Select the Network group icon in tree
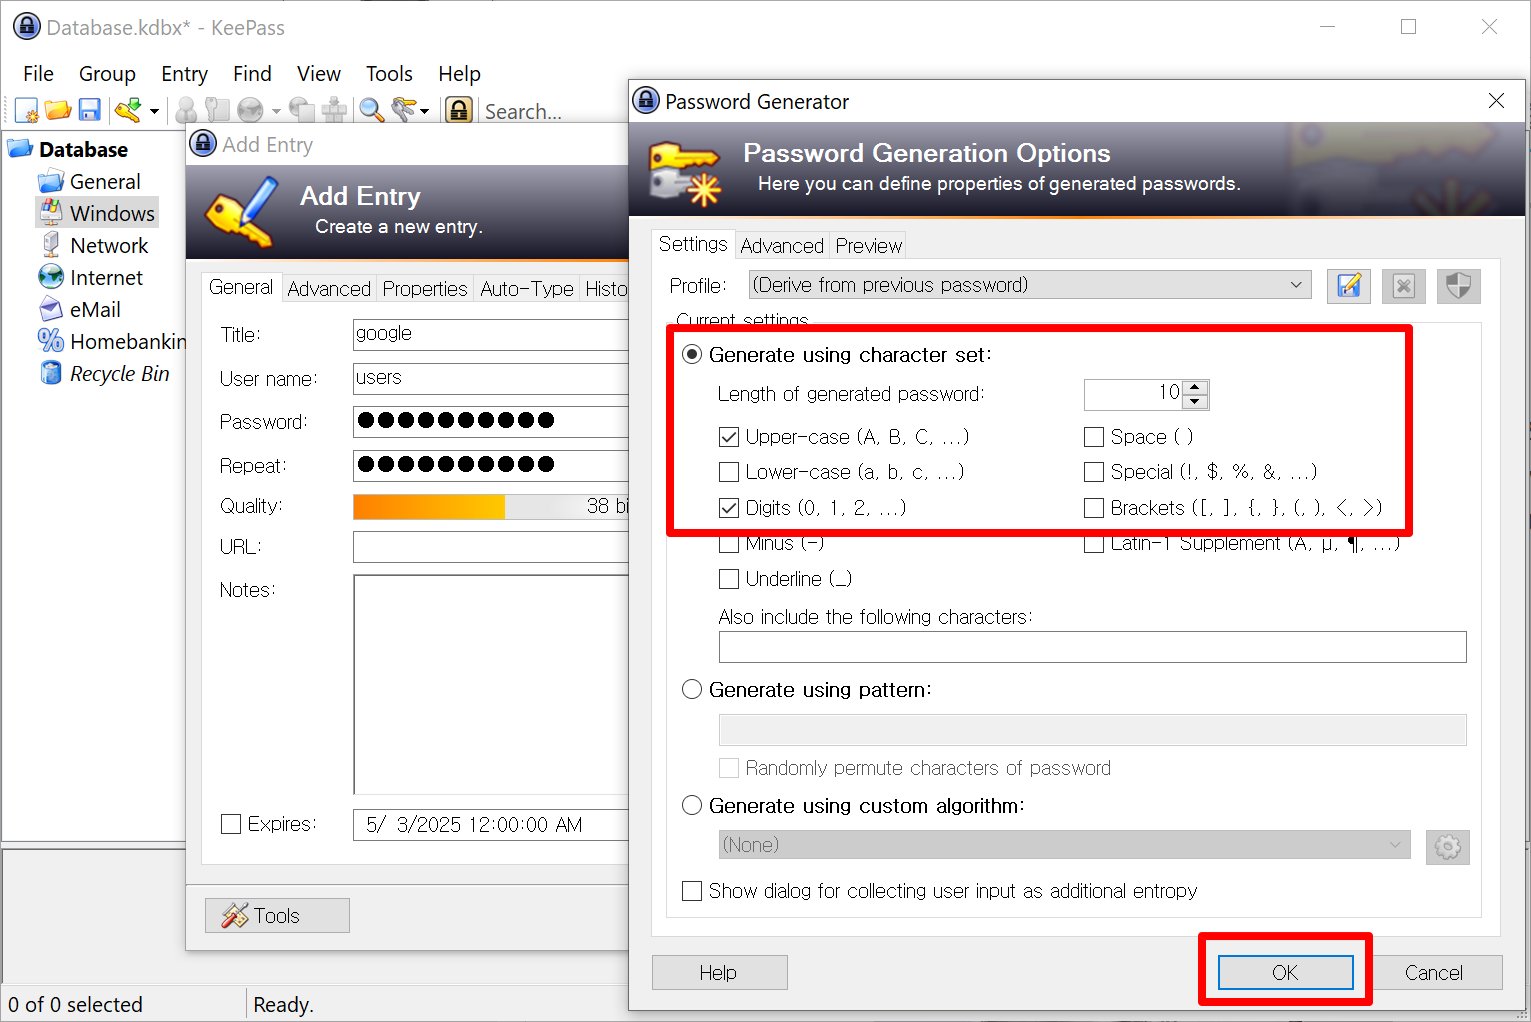Screen dimensions: 1531x1022 click(51, 245)
